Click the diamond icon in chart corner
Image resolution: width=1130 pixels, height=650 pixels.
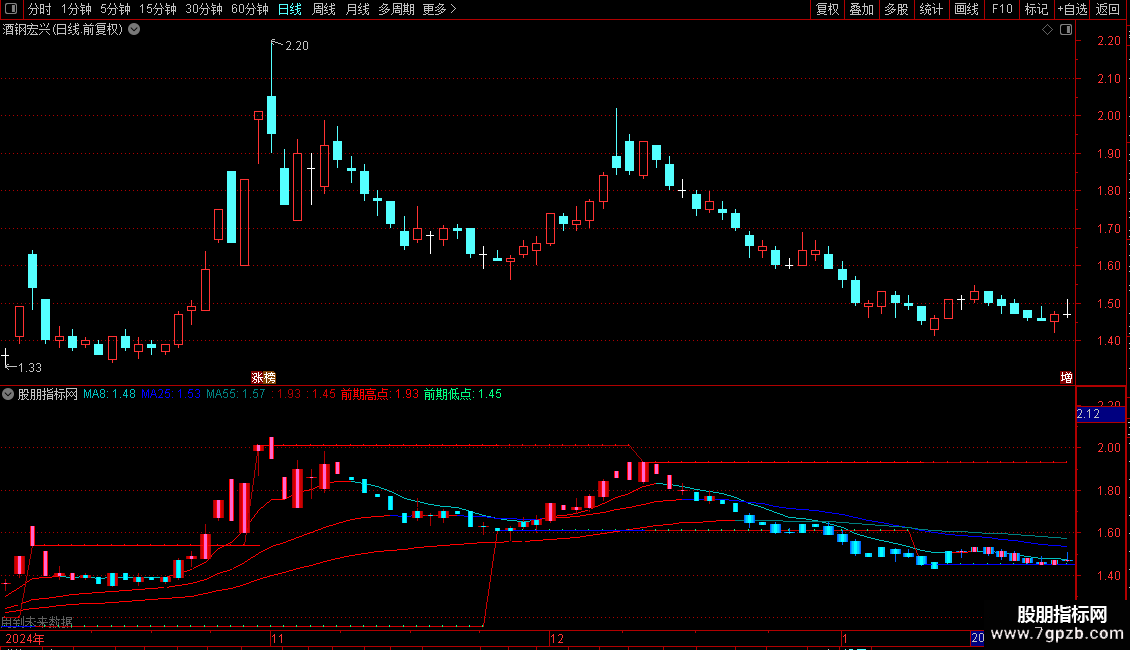coord(1048,30)
